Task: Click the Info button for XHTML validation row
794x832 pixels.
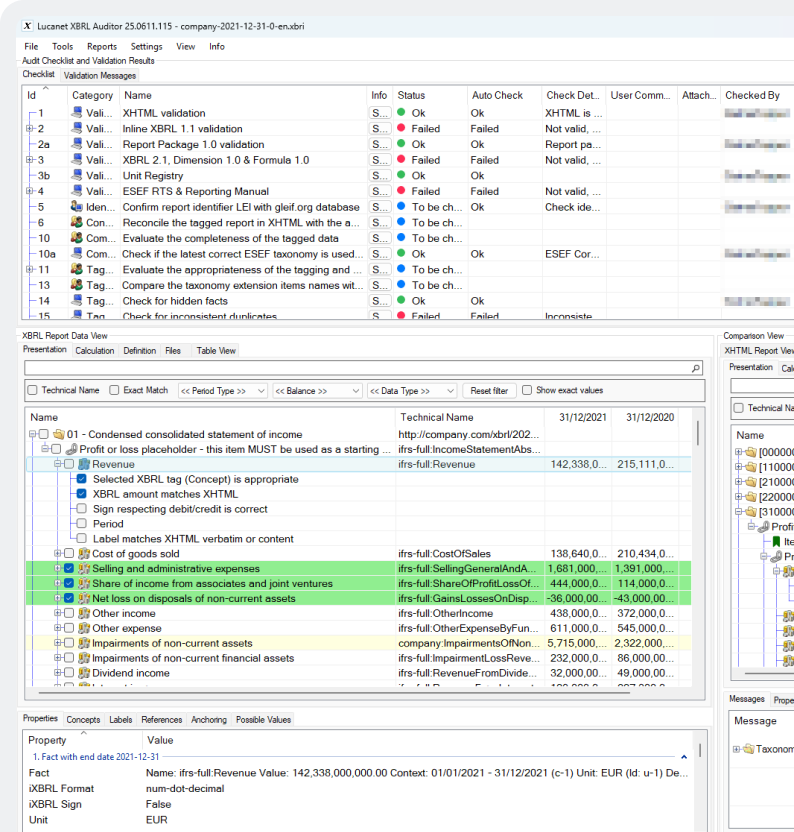Action: (380, 114)
